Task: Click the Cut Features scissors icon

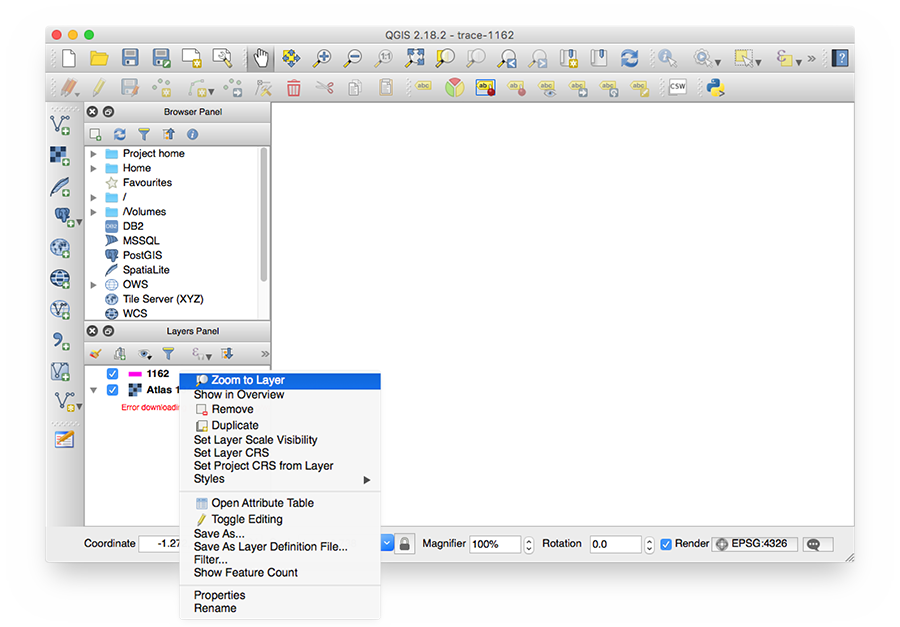Action: tap(325, 87)
